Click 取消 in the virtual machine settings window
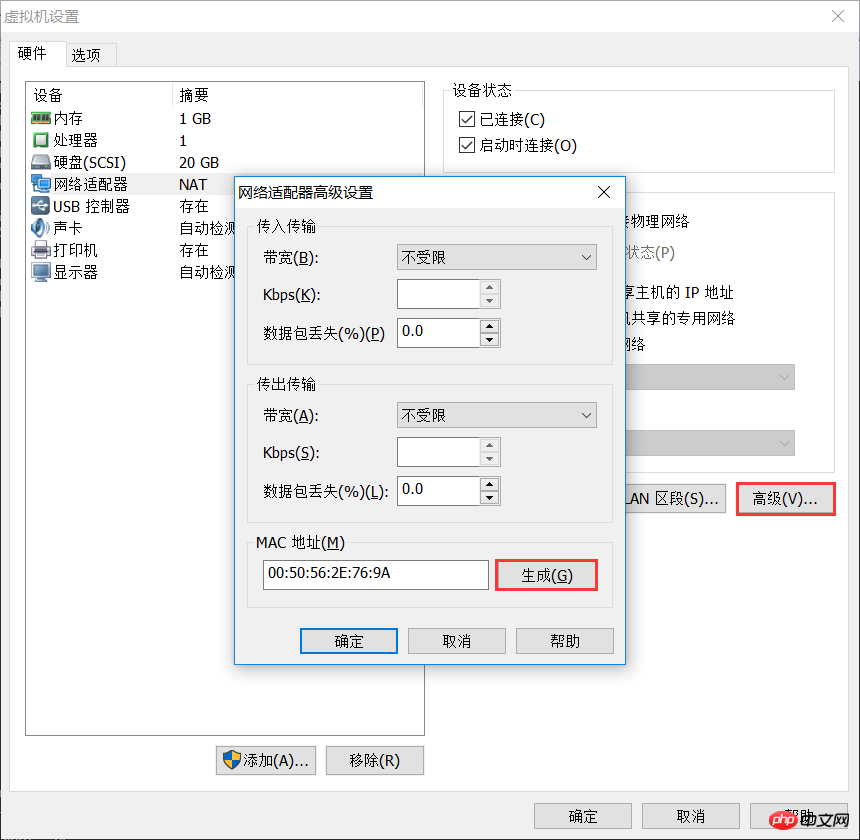 [691, 816]
